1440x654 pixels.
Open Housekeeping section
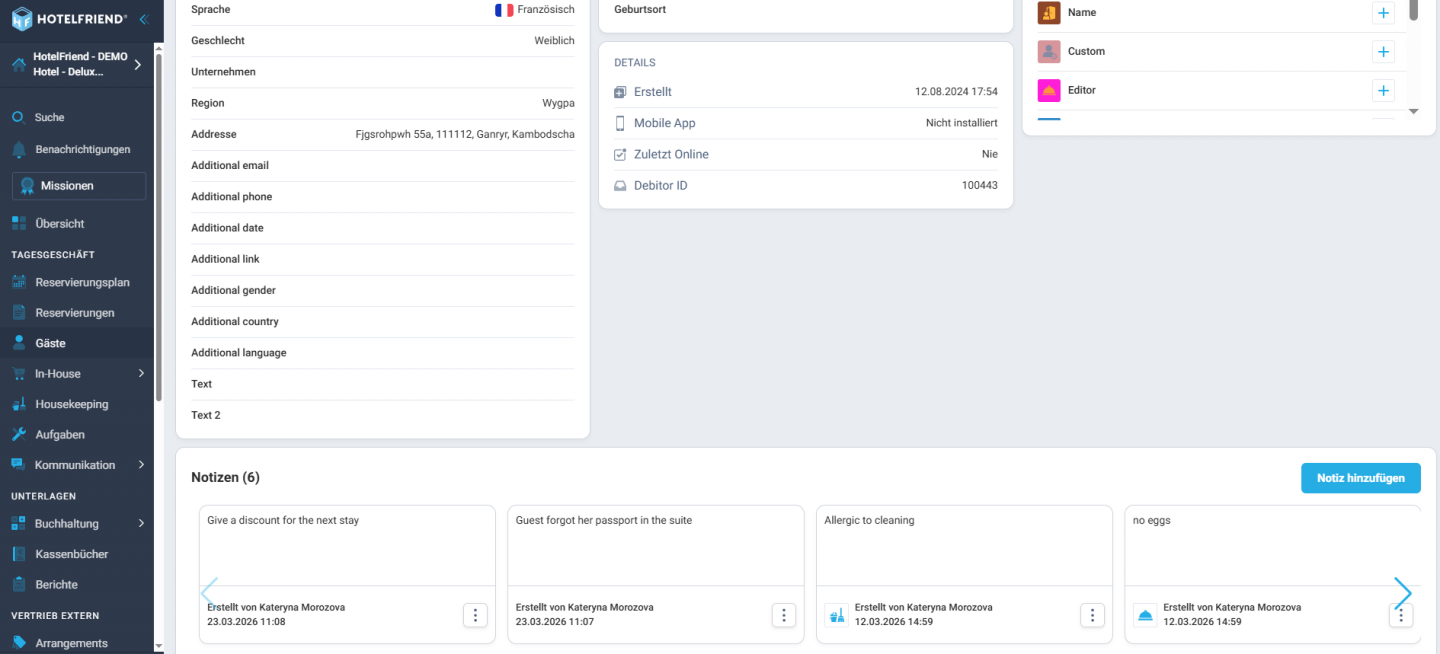(71, 404)
